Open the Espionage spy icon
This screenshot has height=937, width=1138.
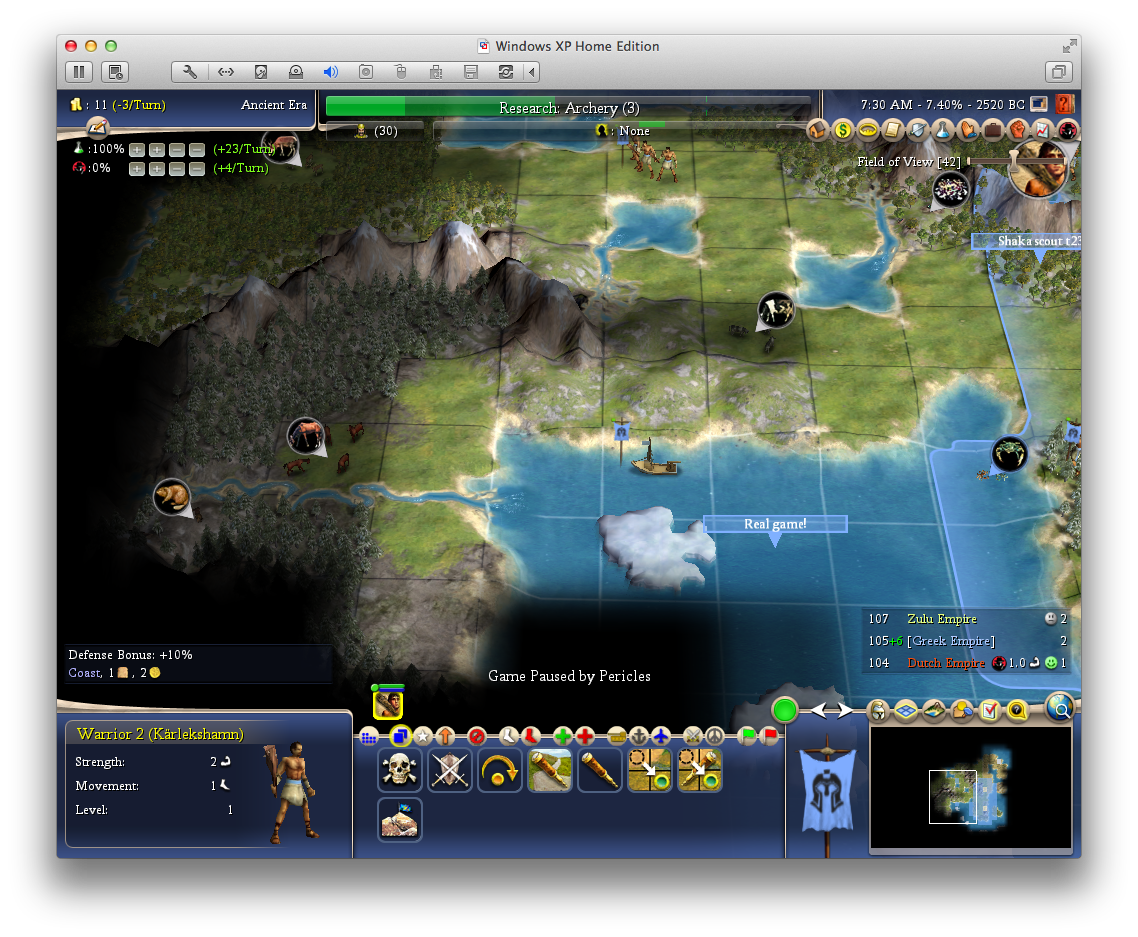[1068, 130]
